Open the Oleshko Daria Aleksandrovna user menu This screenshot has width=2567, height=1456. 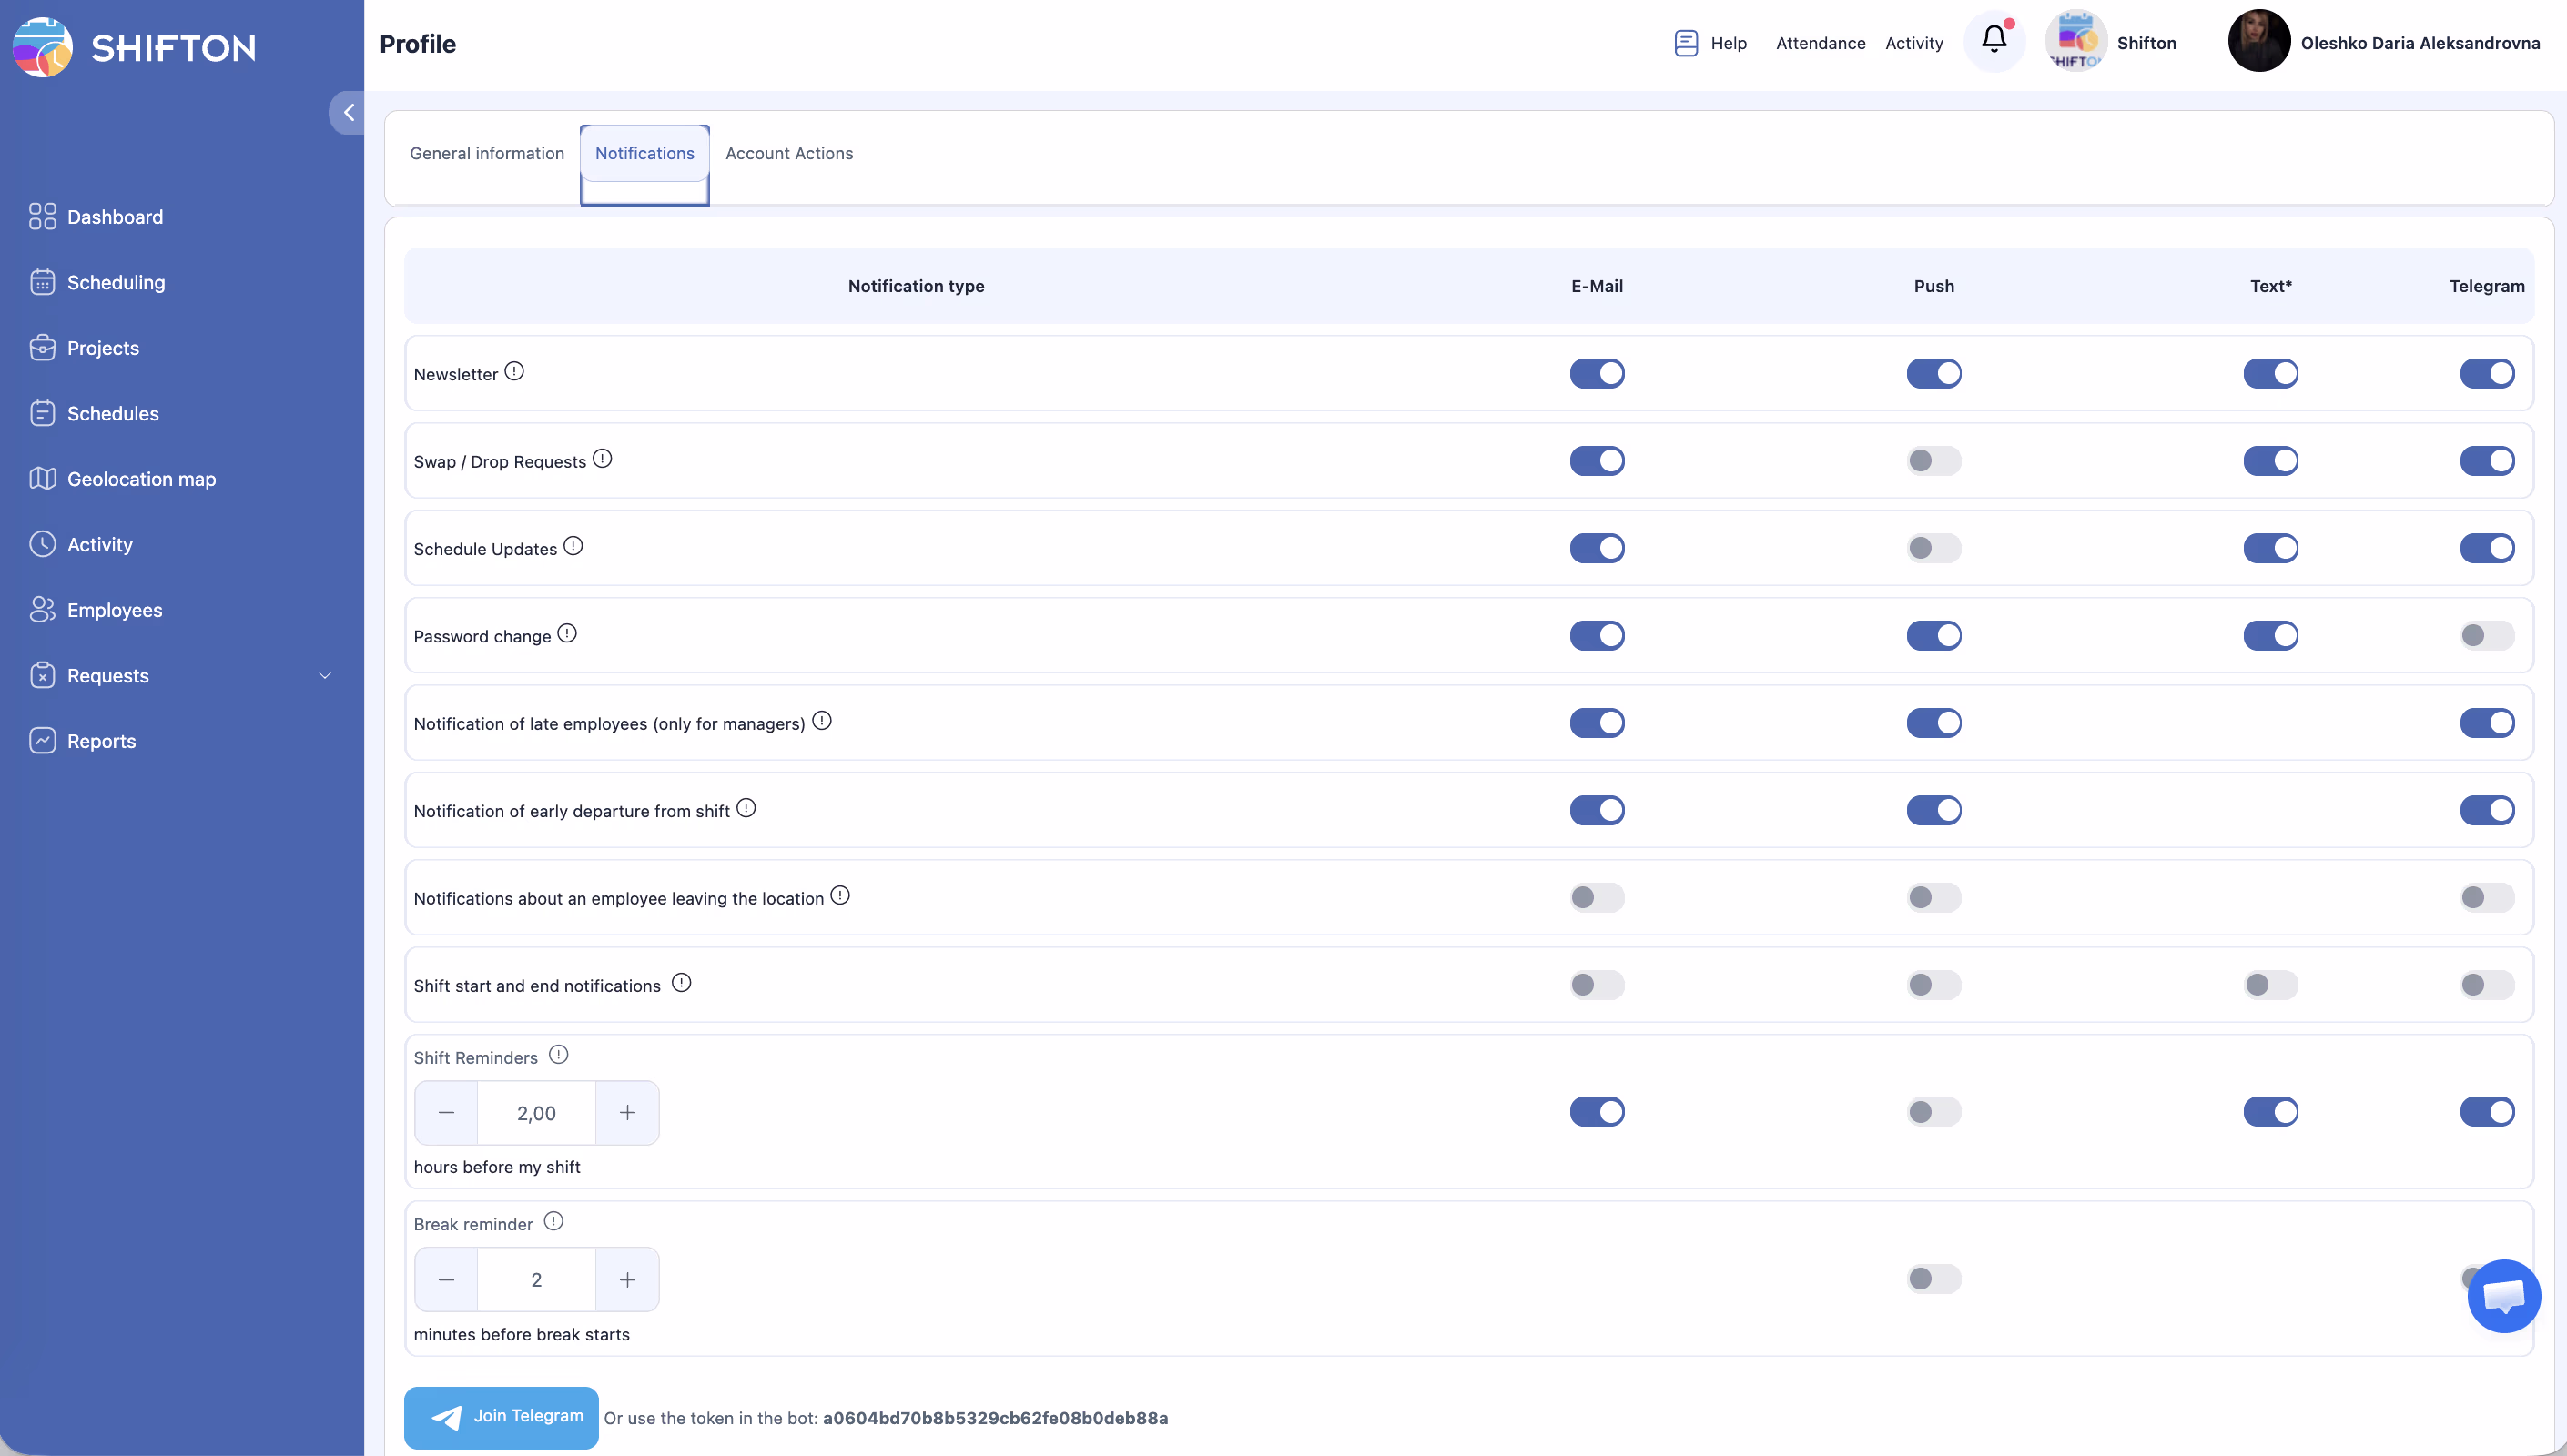pyautogui.click(x=2419, y=43)
